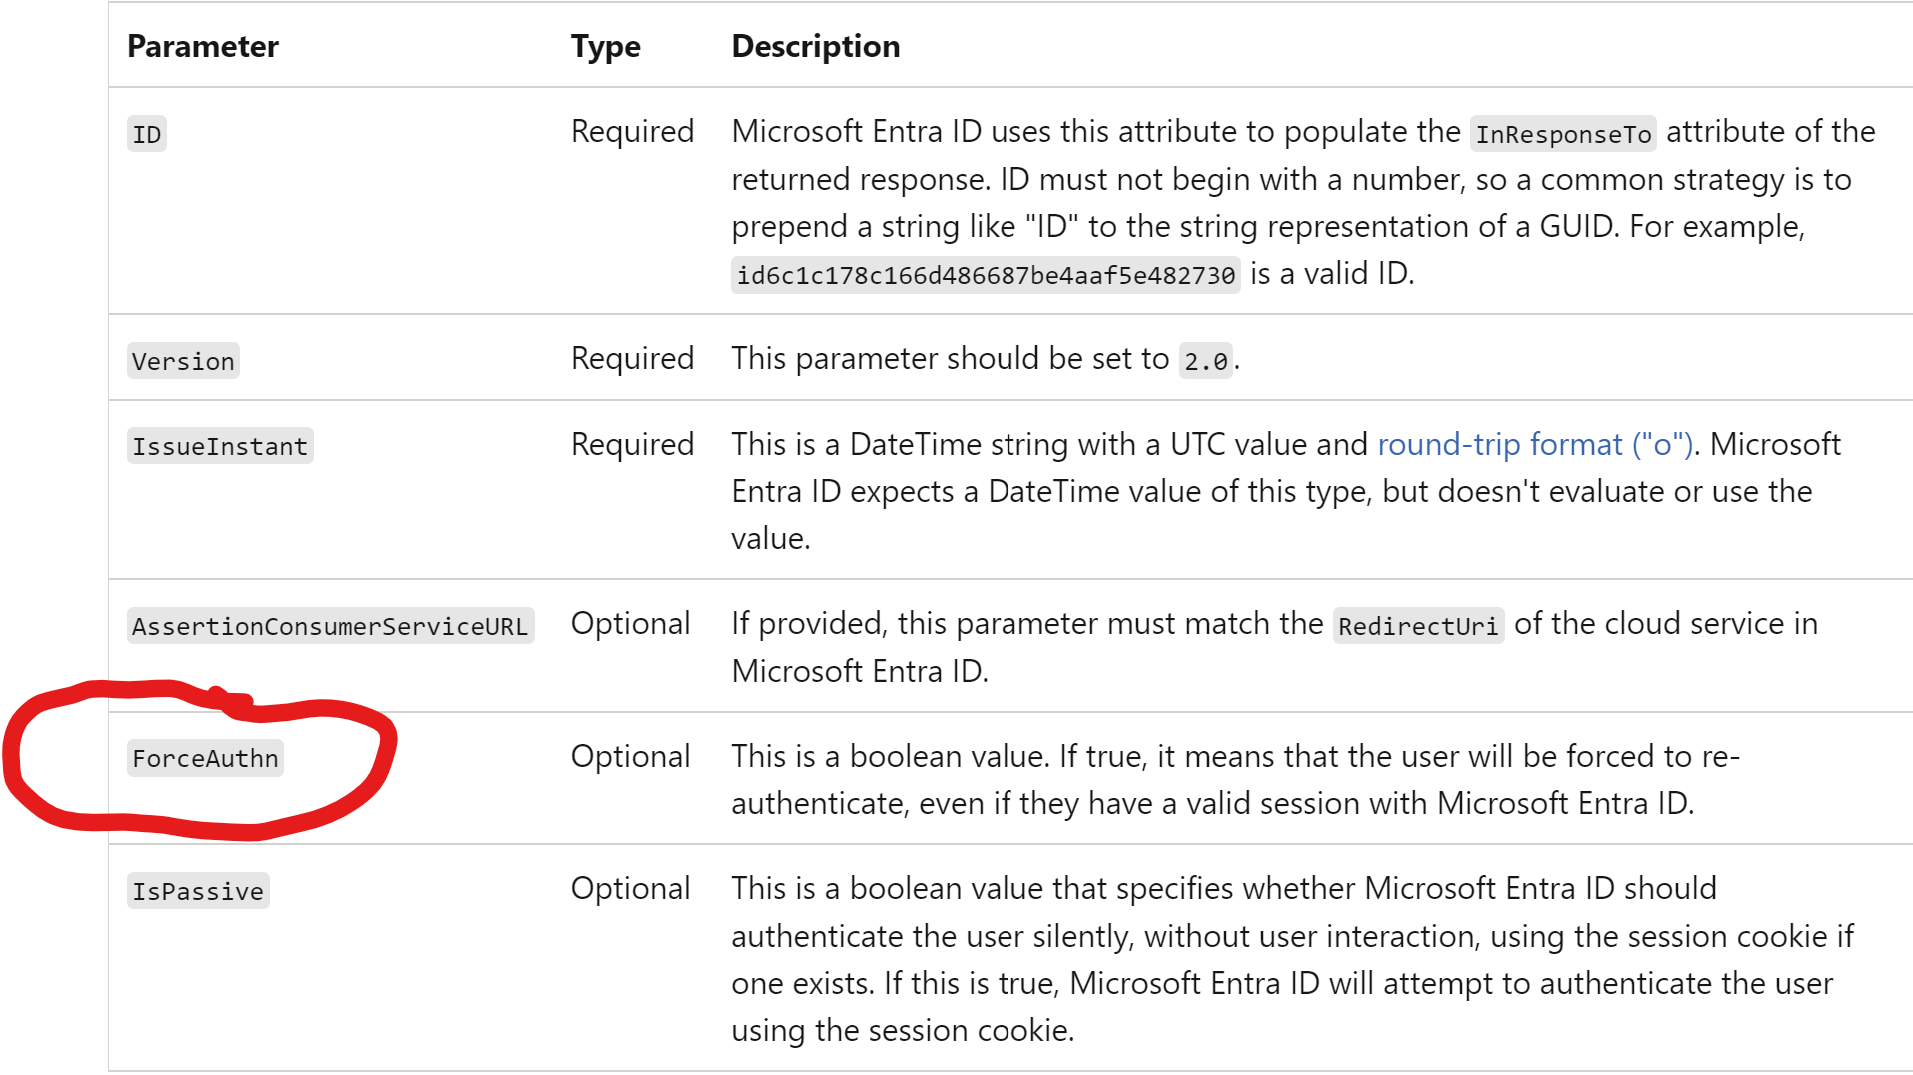Click Optional in the AssertionConsumerServiceURL row
Viewport: 1913px width, 1075px height.
pyautogui.click(x=630, y=623)
